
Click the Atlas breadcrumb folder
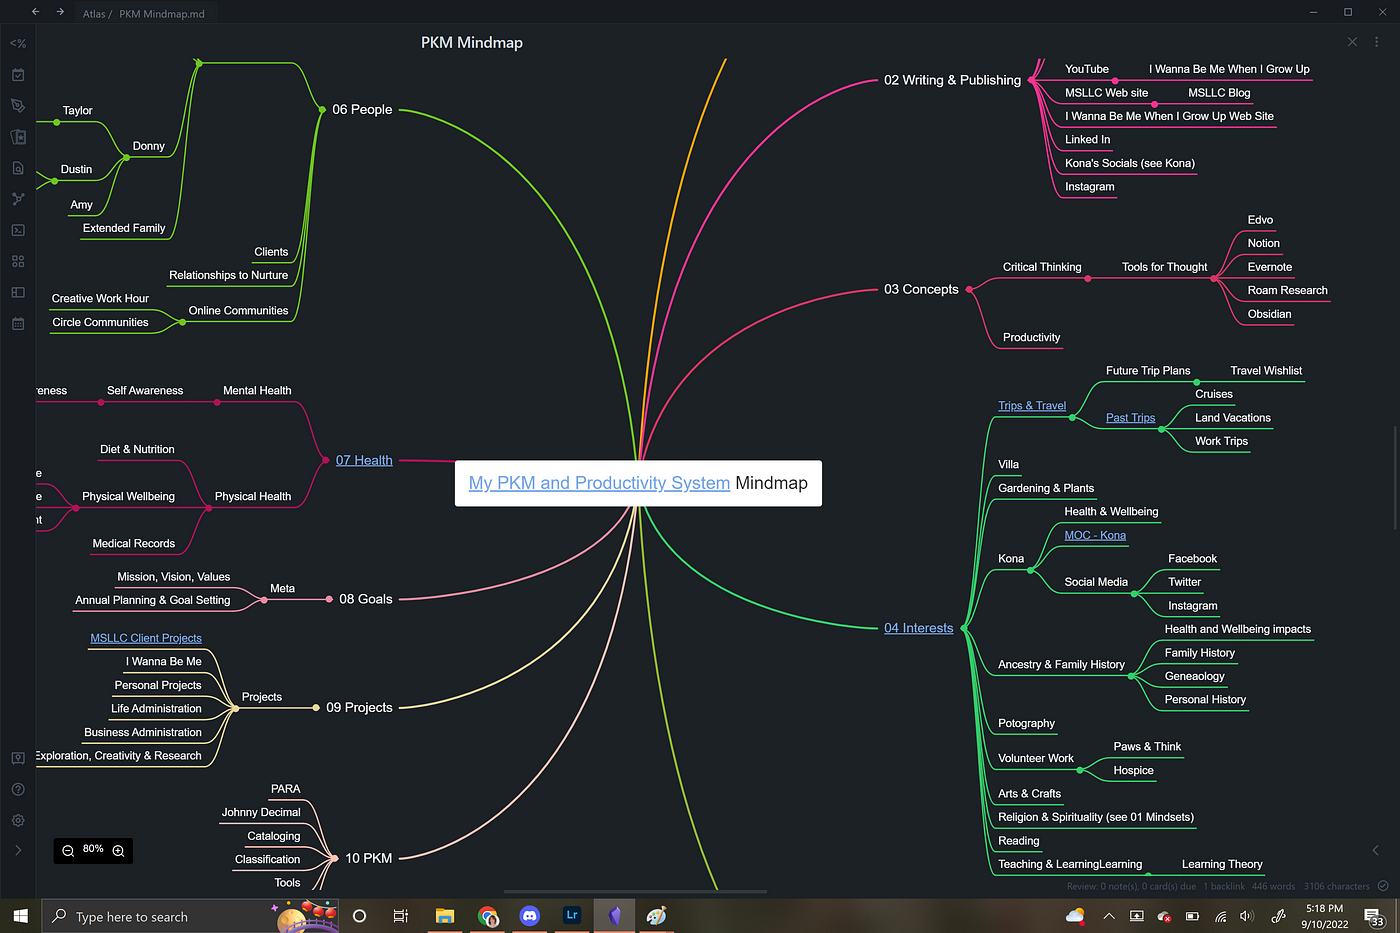pos(94,14)
